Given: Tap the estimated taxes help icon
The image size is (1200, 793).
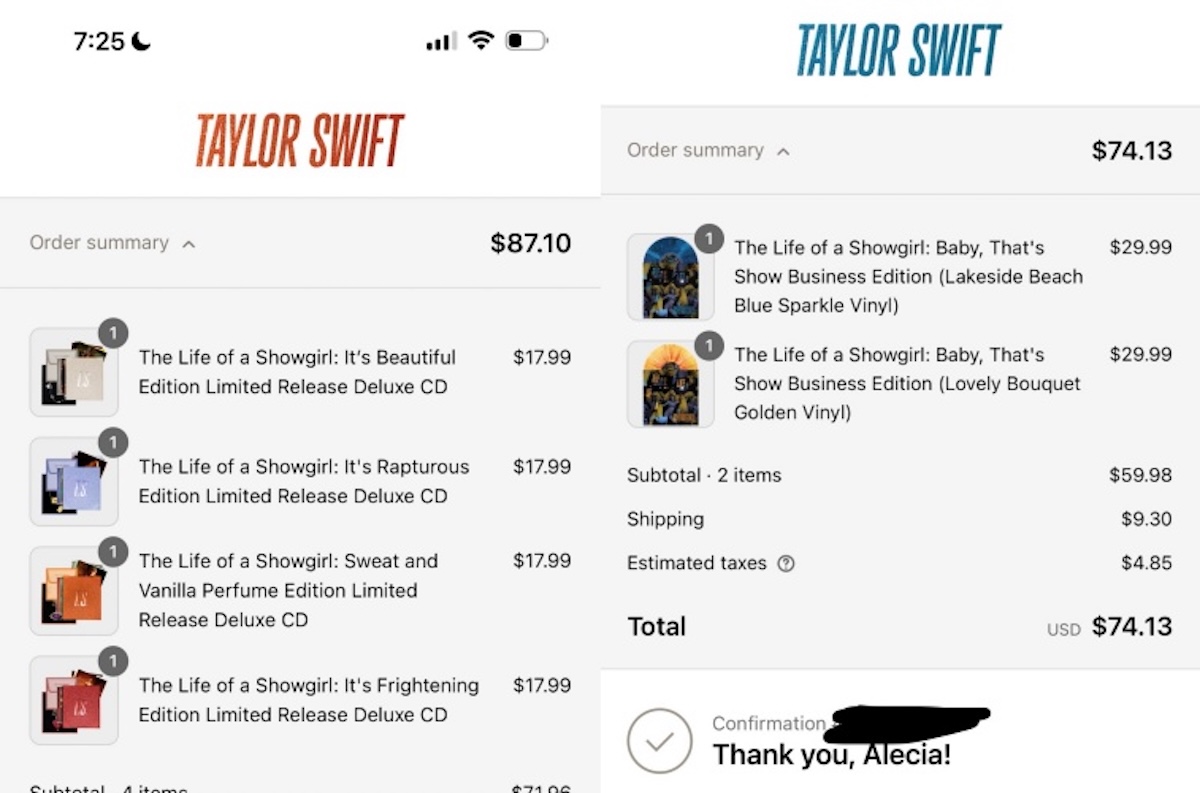Looking at the screenshot, I should tap(786, 564).
